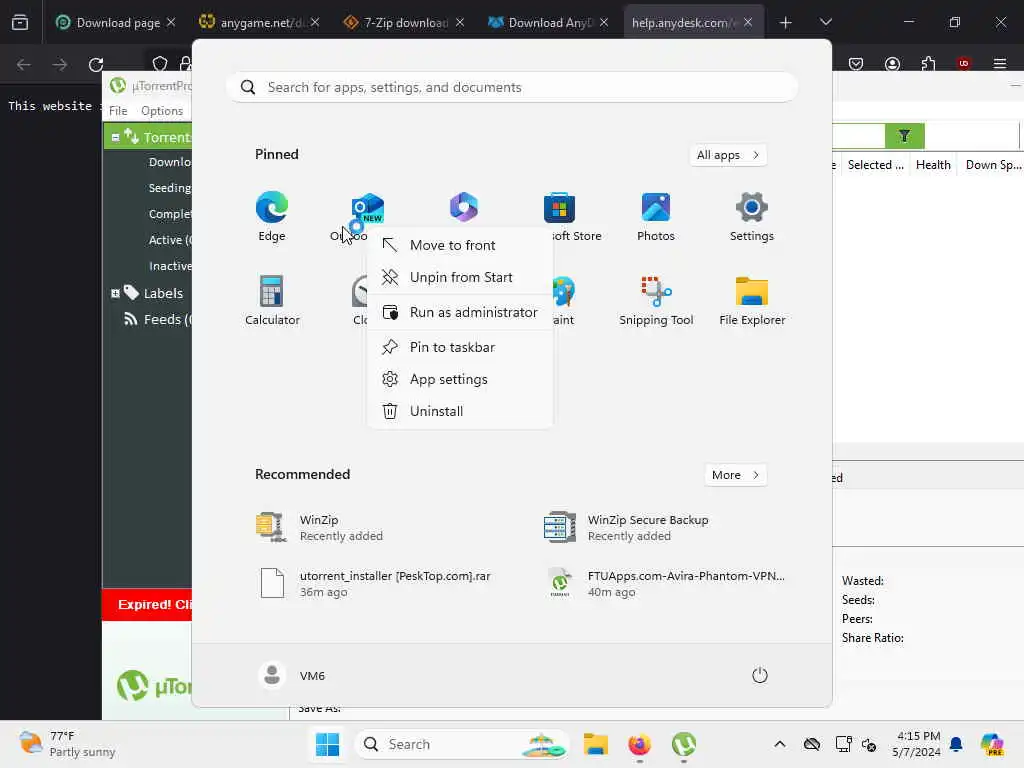The image size is (1024, 768).
Task: Choose Unpin from Start
Action: [x=460, y=277]
